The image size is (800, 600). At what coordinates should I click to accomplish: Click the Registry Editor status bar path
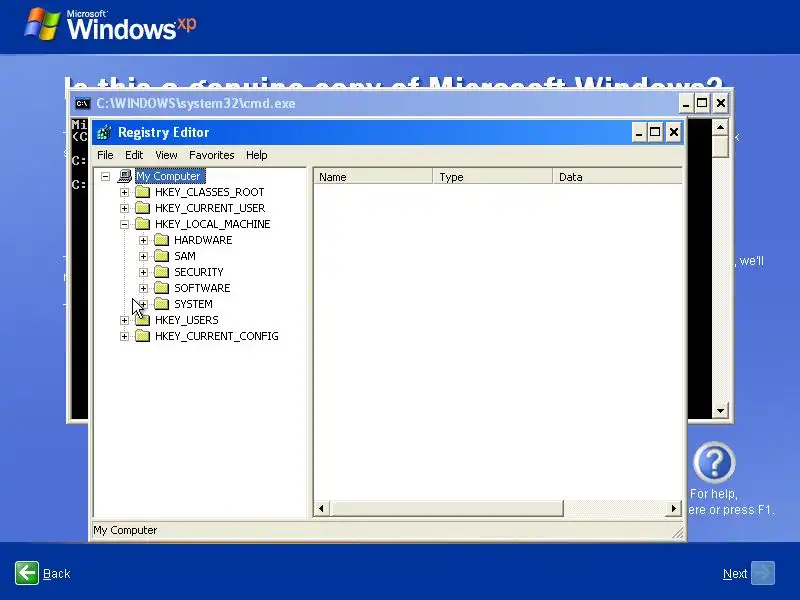(x=125, y=530)
